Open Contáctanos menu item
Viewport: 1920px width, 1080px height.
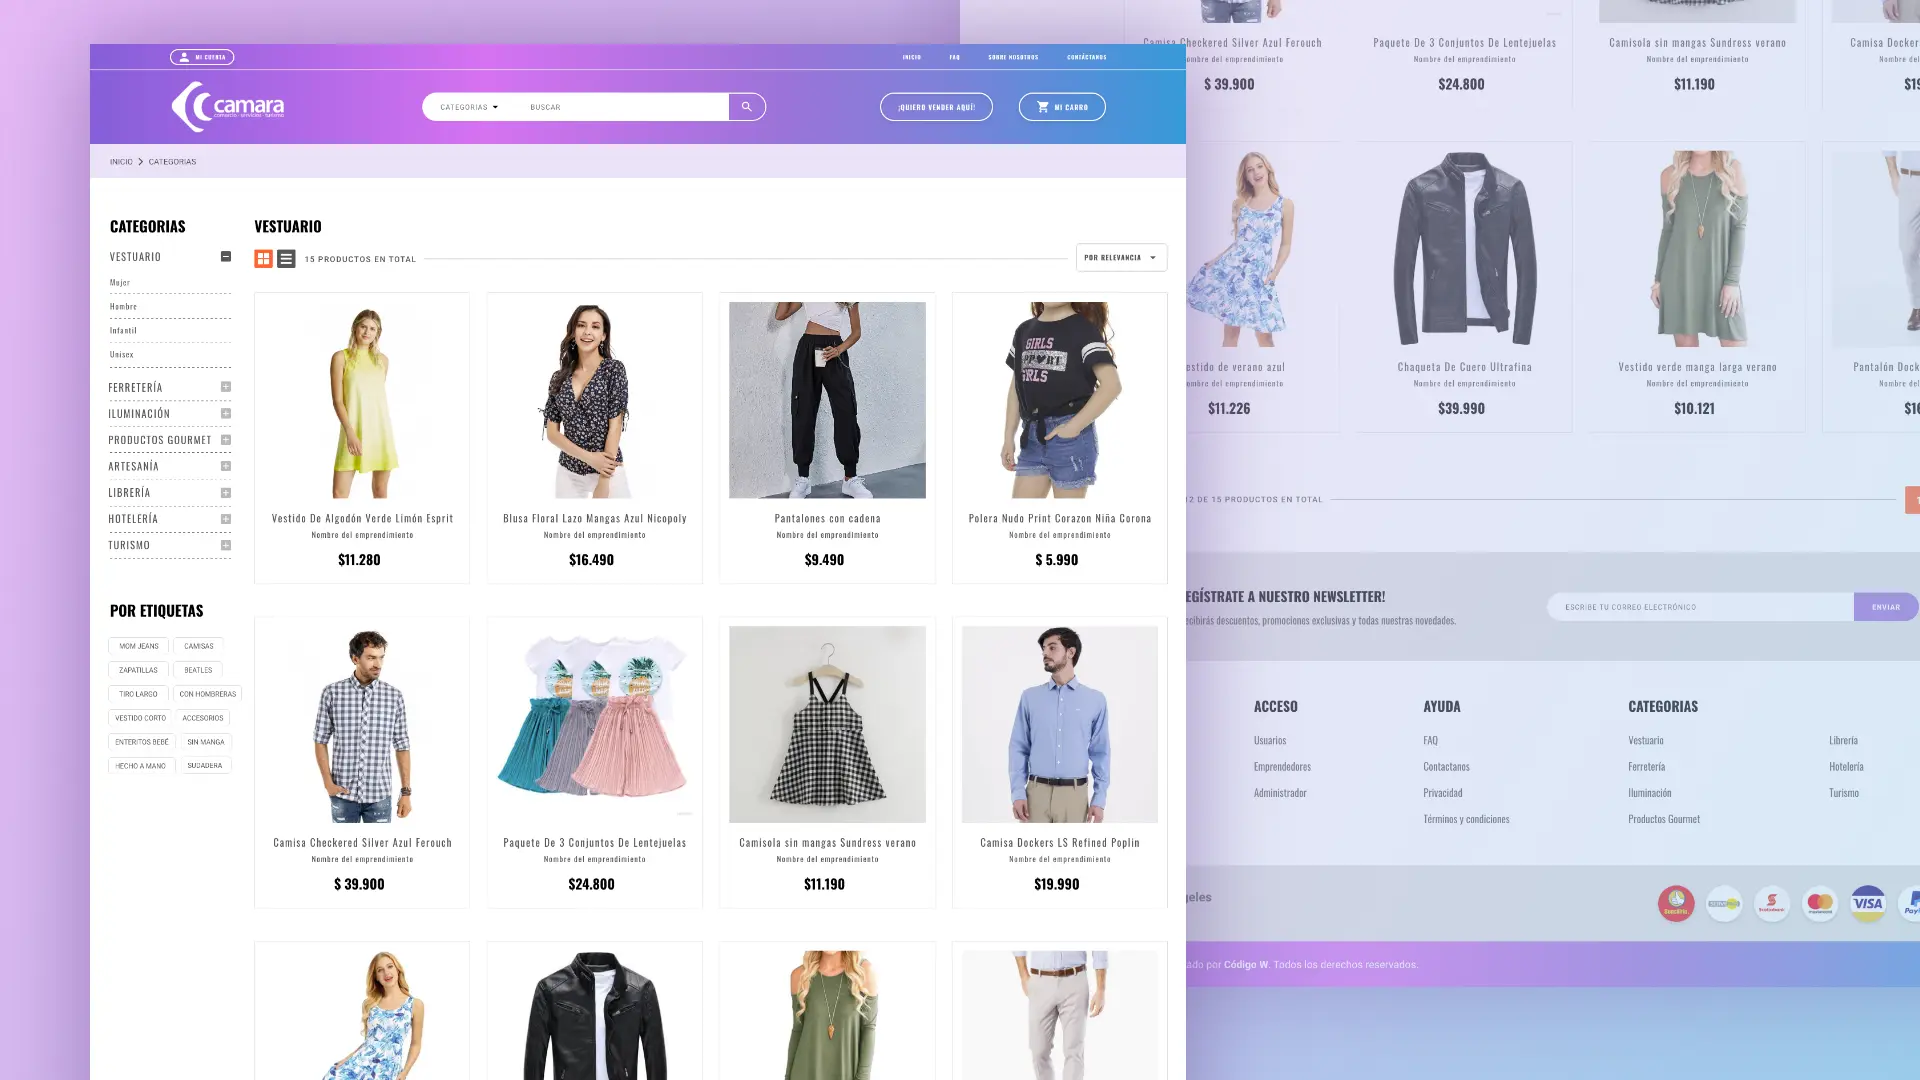point(1087,57)
